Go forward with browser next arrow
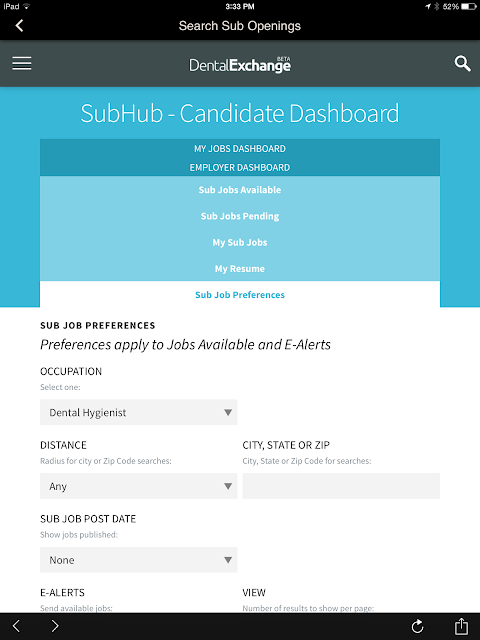 [55, 626]
